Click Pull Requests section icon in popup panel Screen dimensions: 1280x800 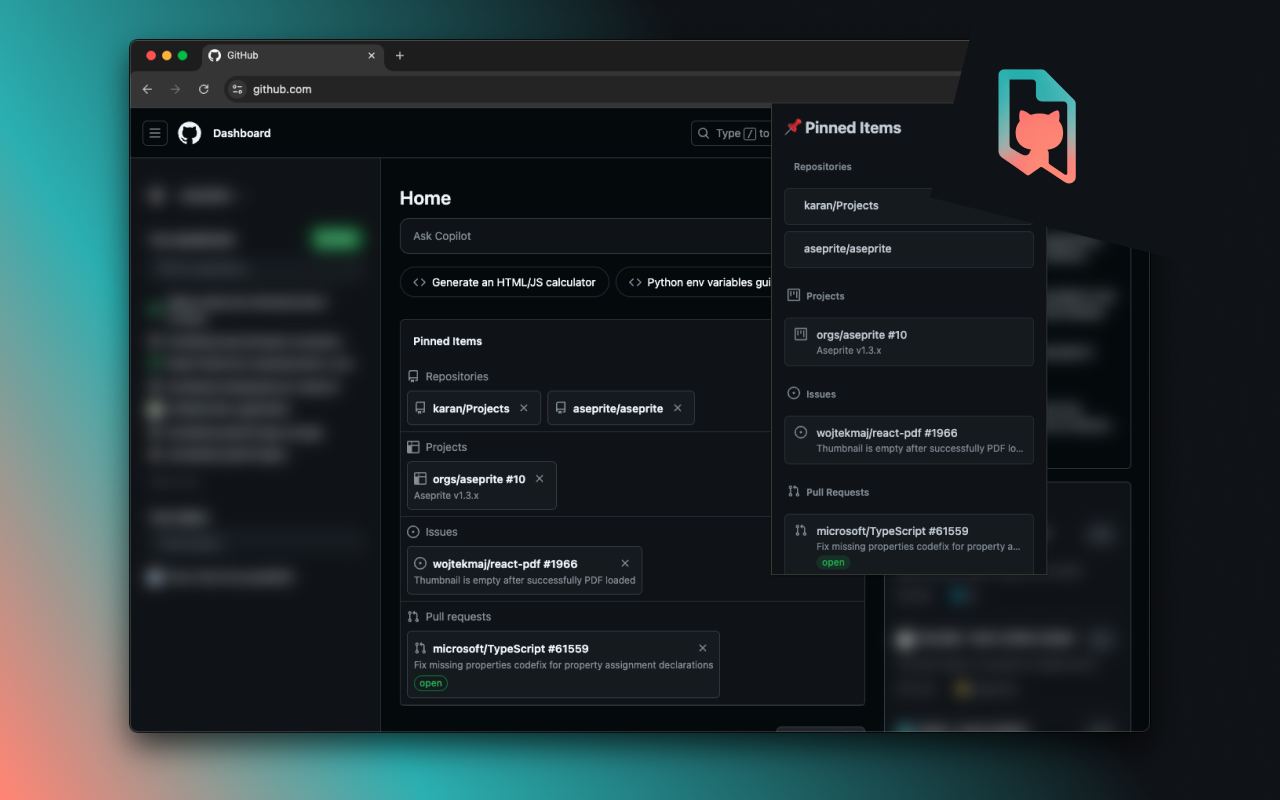[794, 491]
